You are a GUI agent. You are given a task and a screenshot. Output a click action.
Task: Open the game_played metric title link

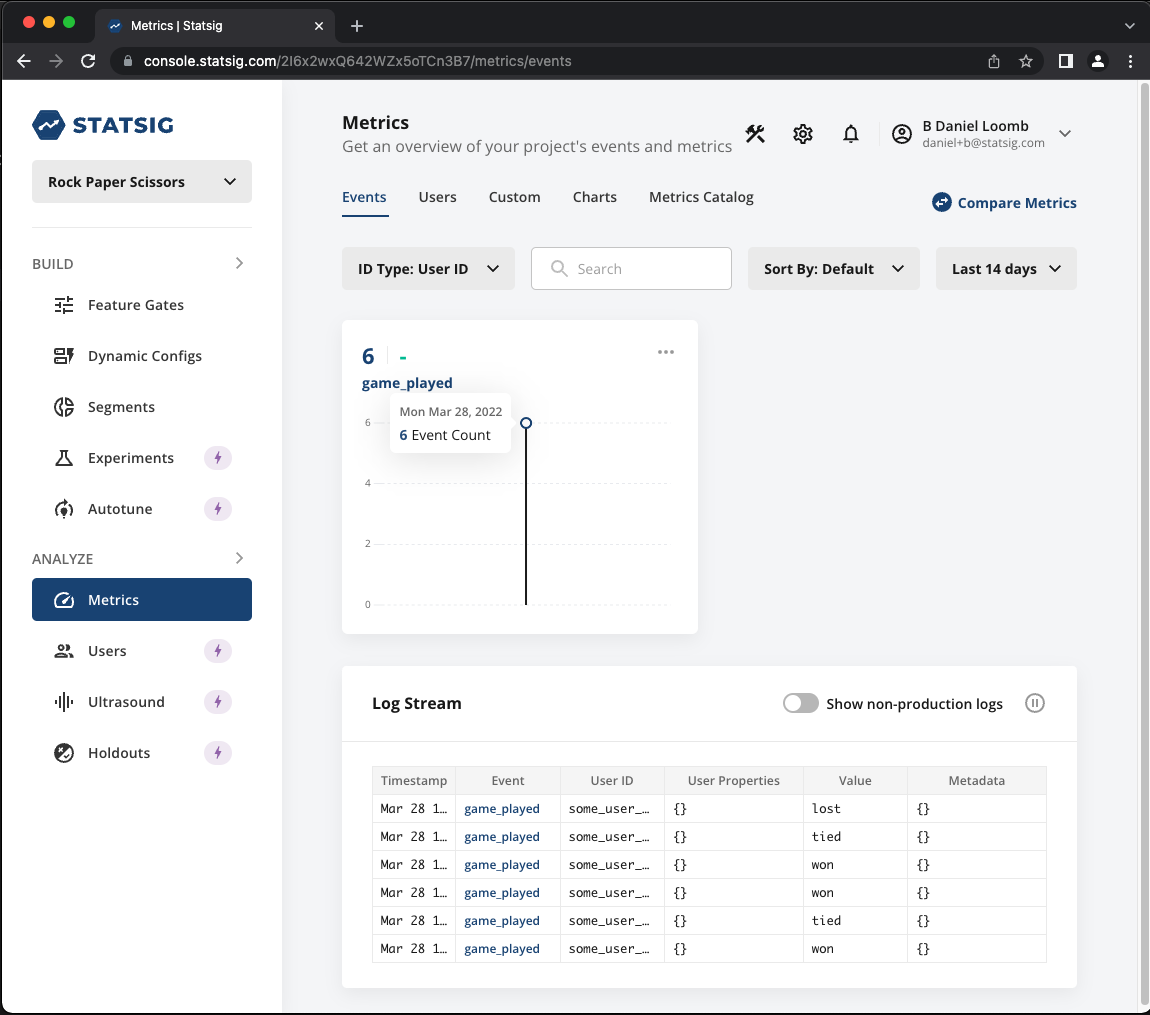click(407, 383)
